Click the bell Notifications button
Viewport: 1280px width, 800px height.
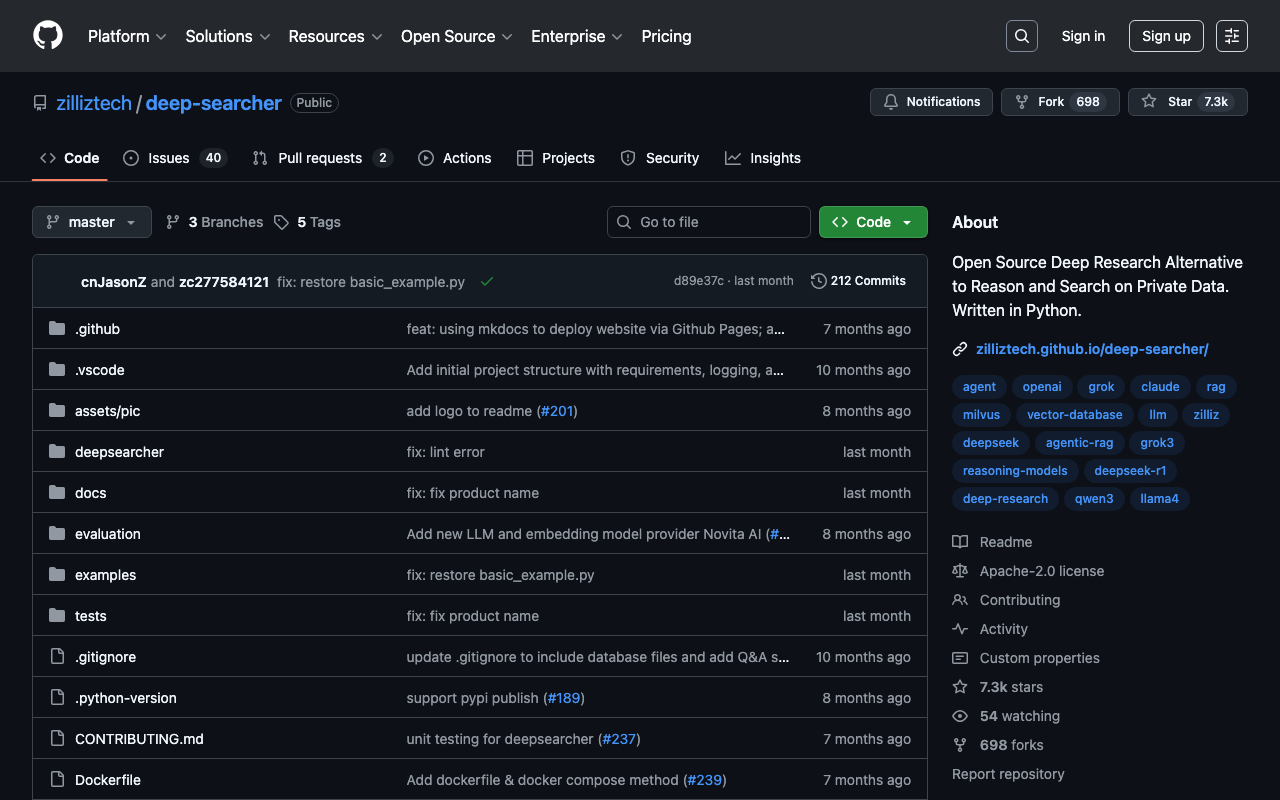(x=931, y=102)
